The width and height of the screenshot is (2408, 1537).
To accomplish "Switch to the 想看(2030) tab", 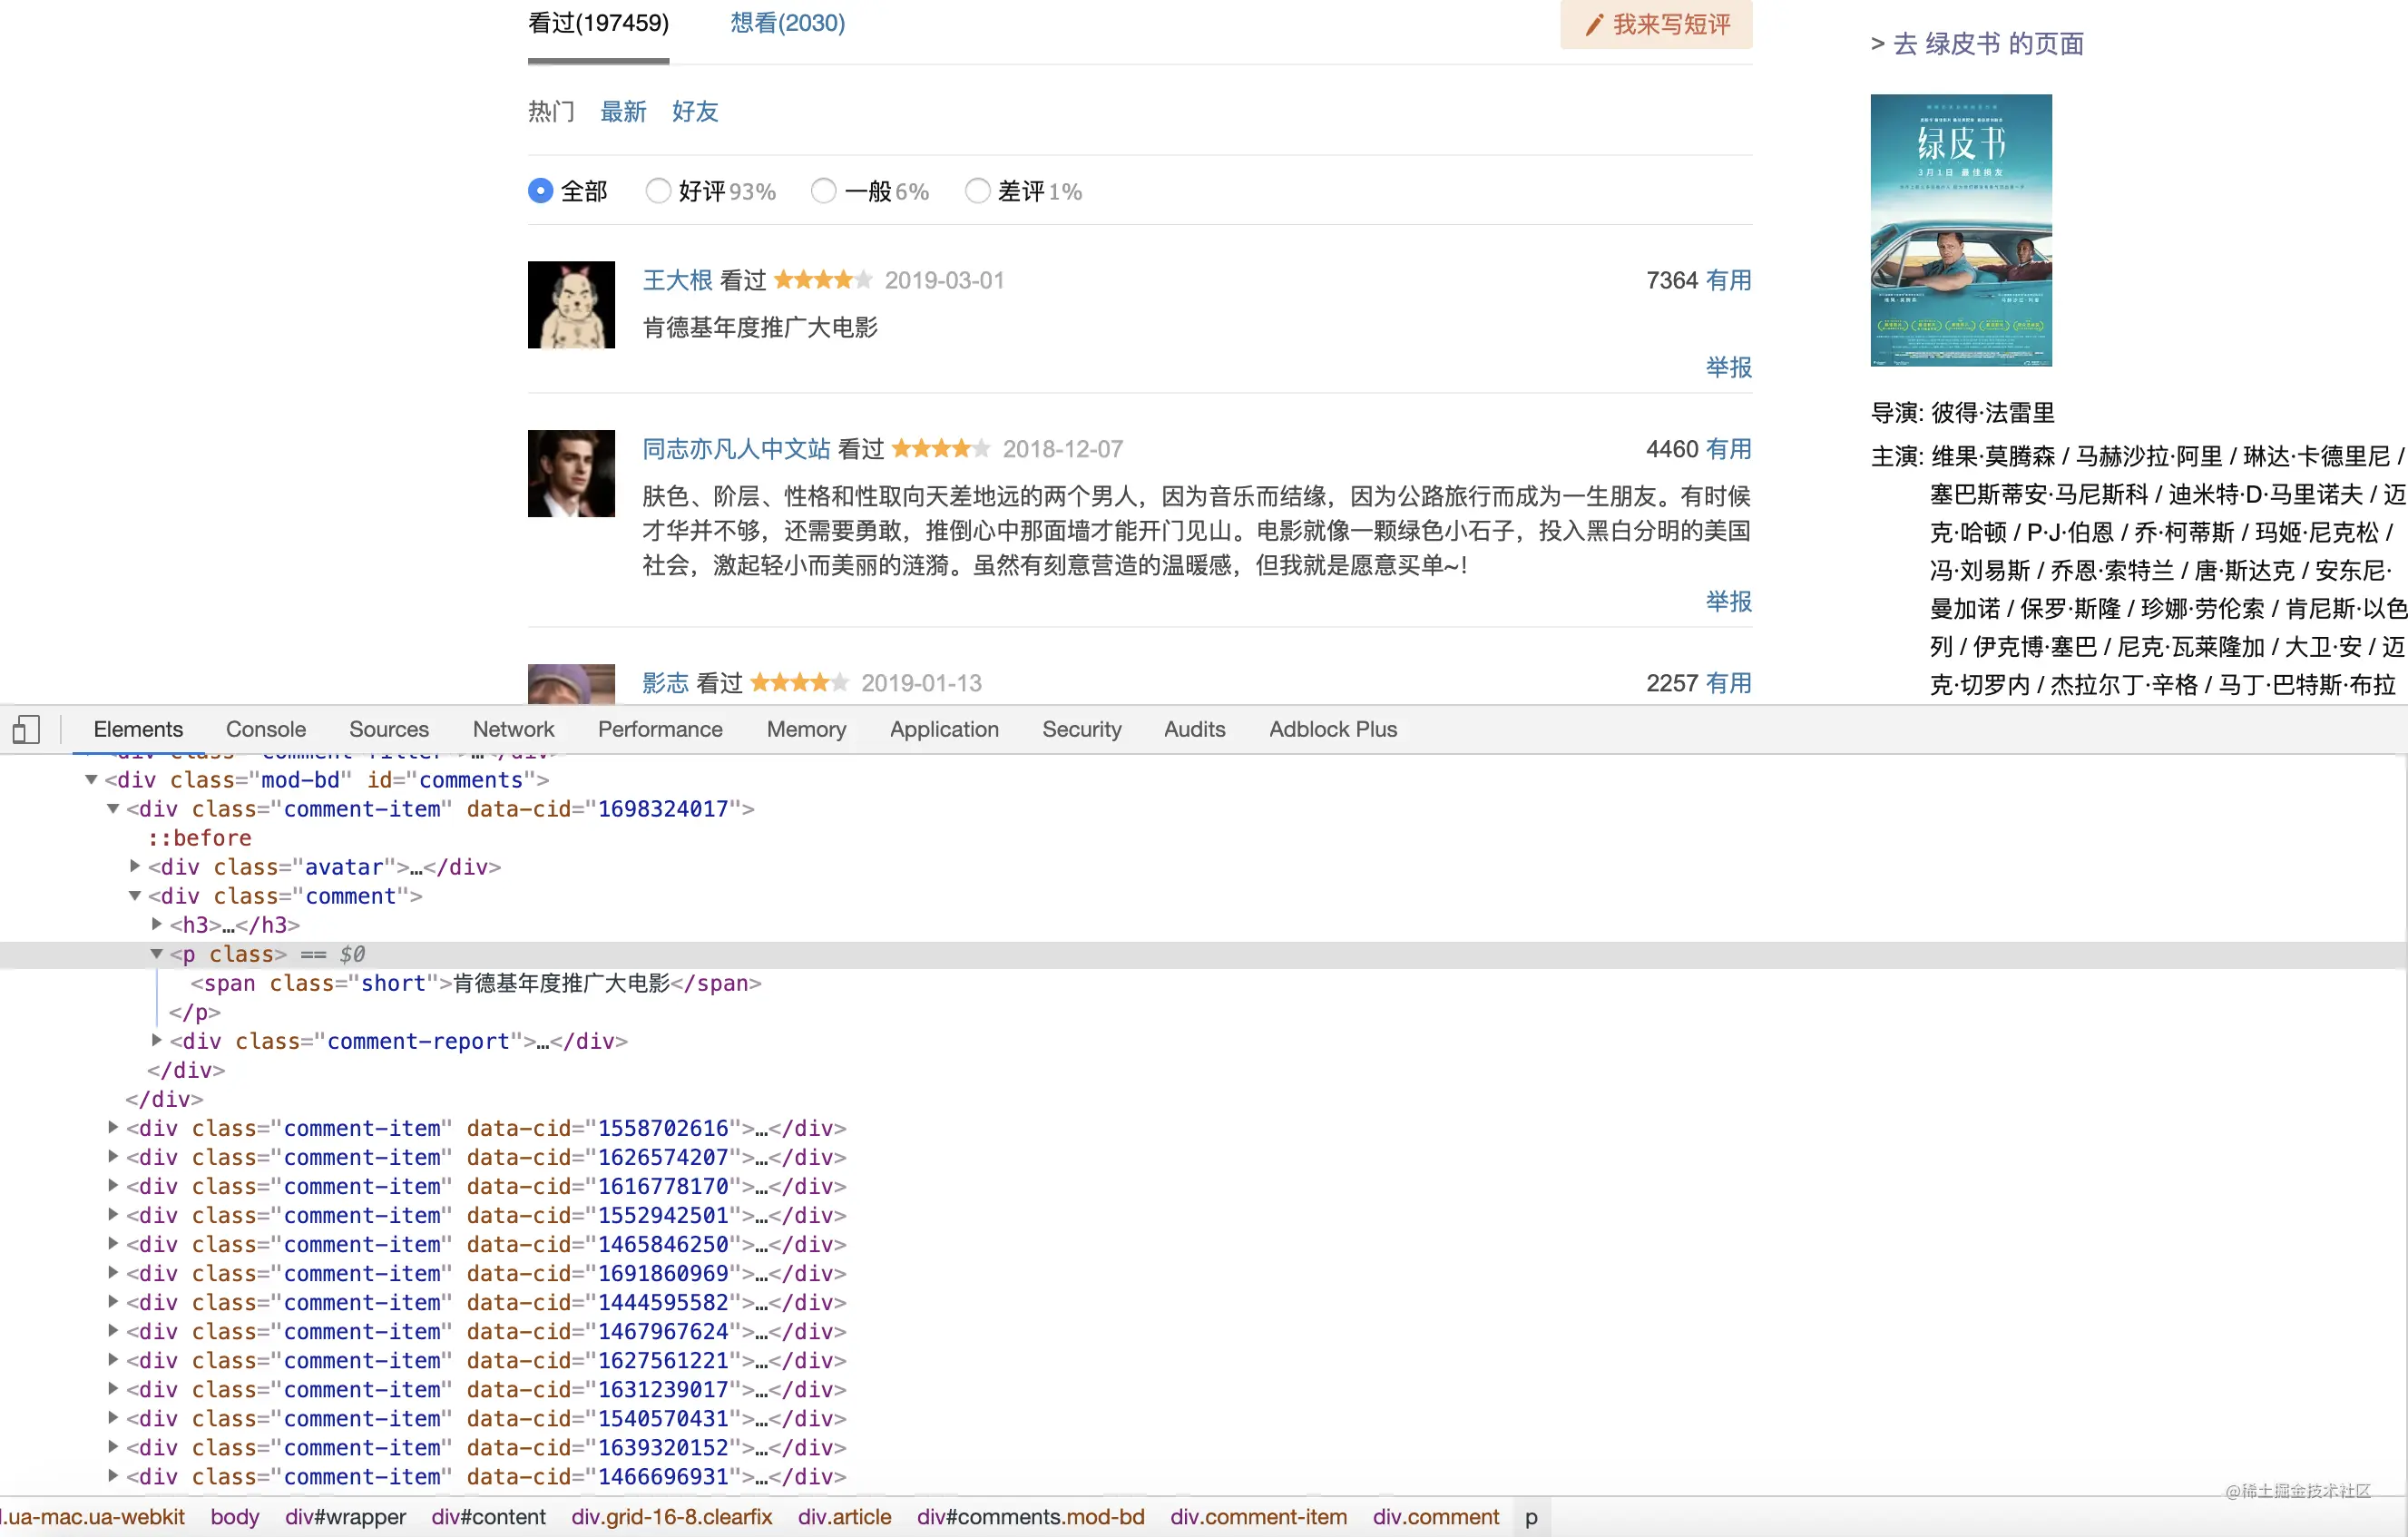I will (787, 22).
